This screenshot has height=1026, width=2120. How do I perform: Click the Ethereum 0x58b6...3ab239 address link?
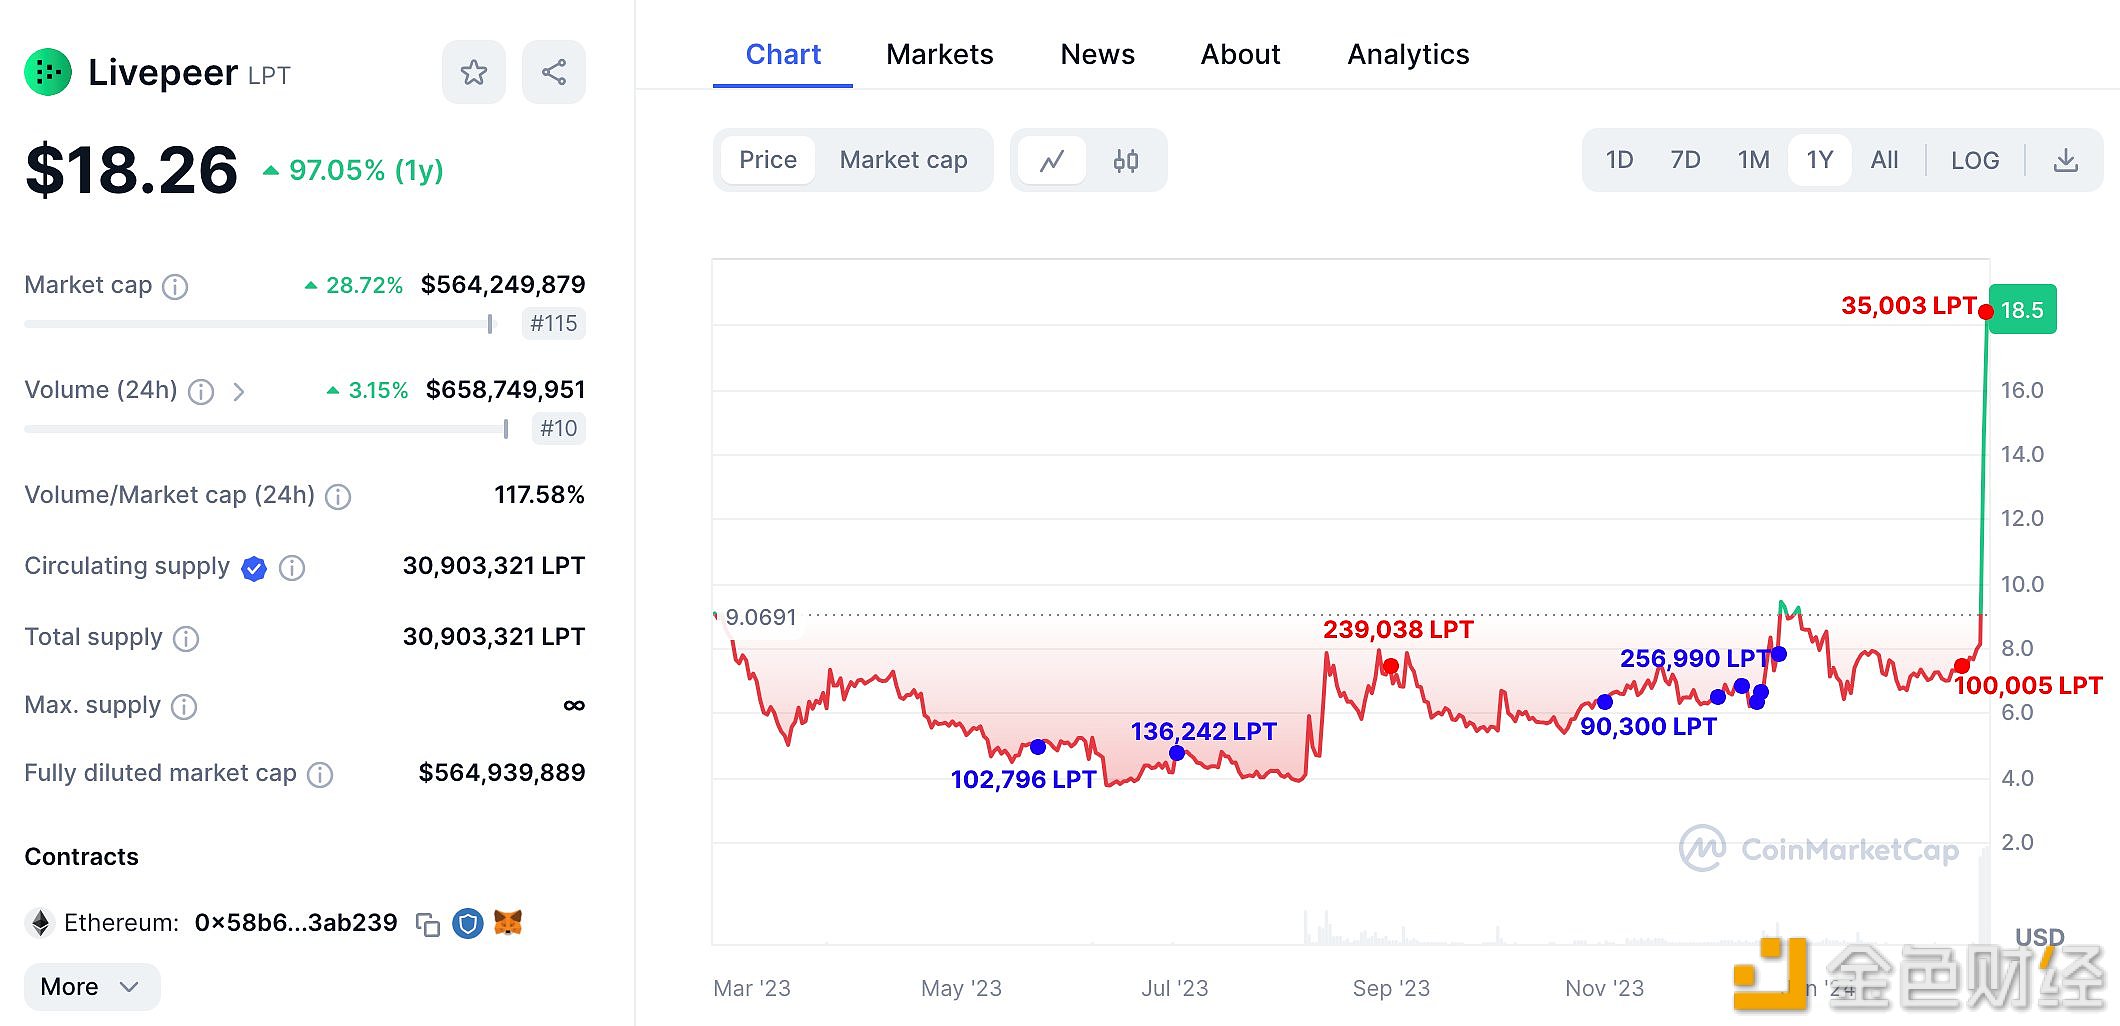(x=296, y=923)
